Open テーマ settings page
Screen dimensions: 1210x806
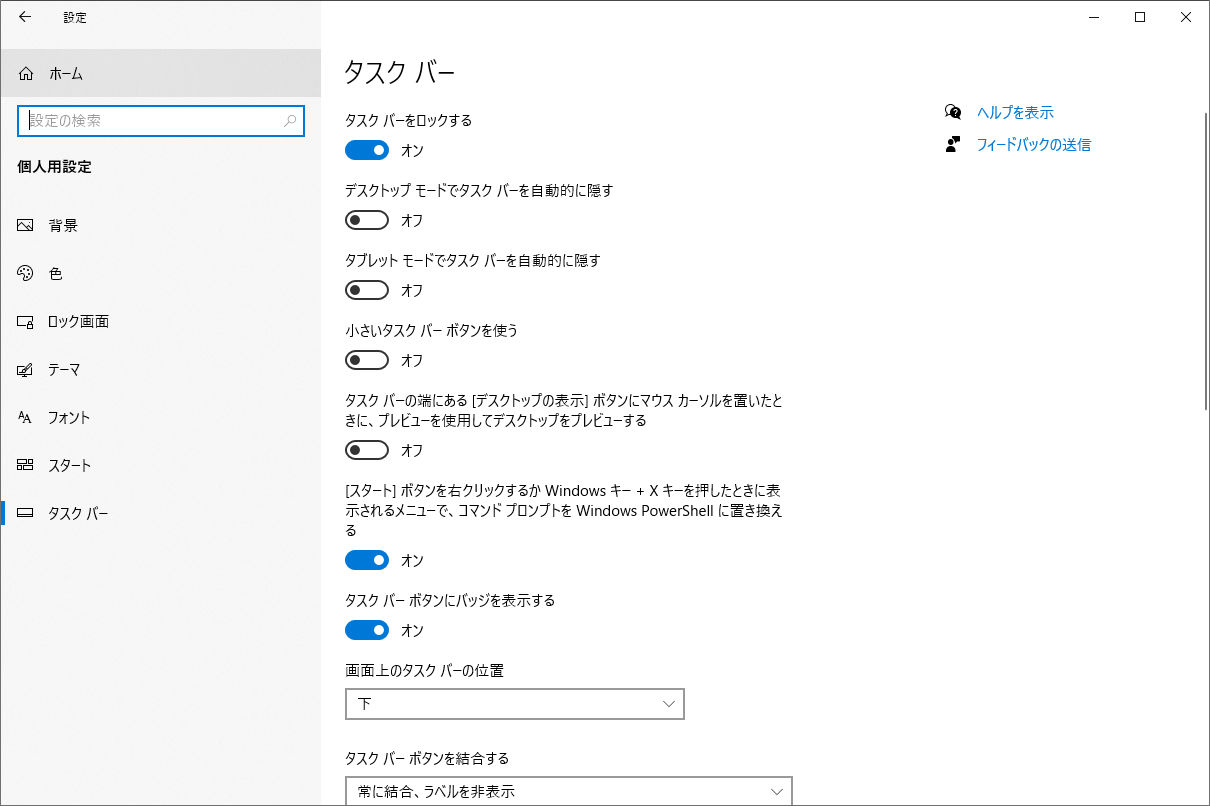(160, 370)
